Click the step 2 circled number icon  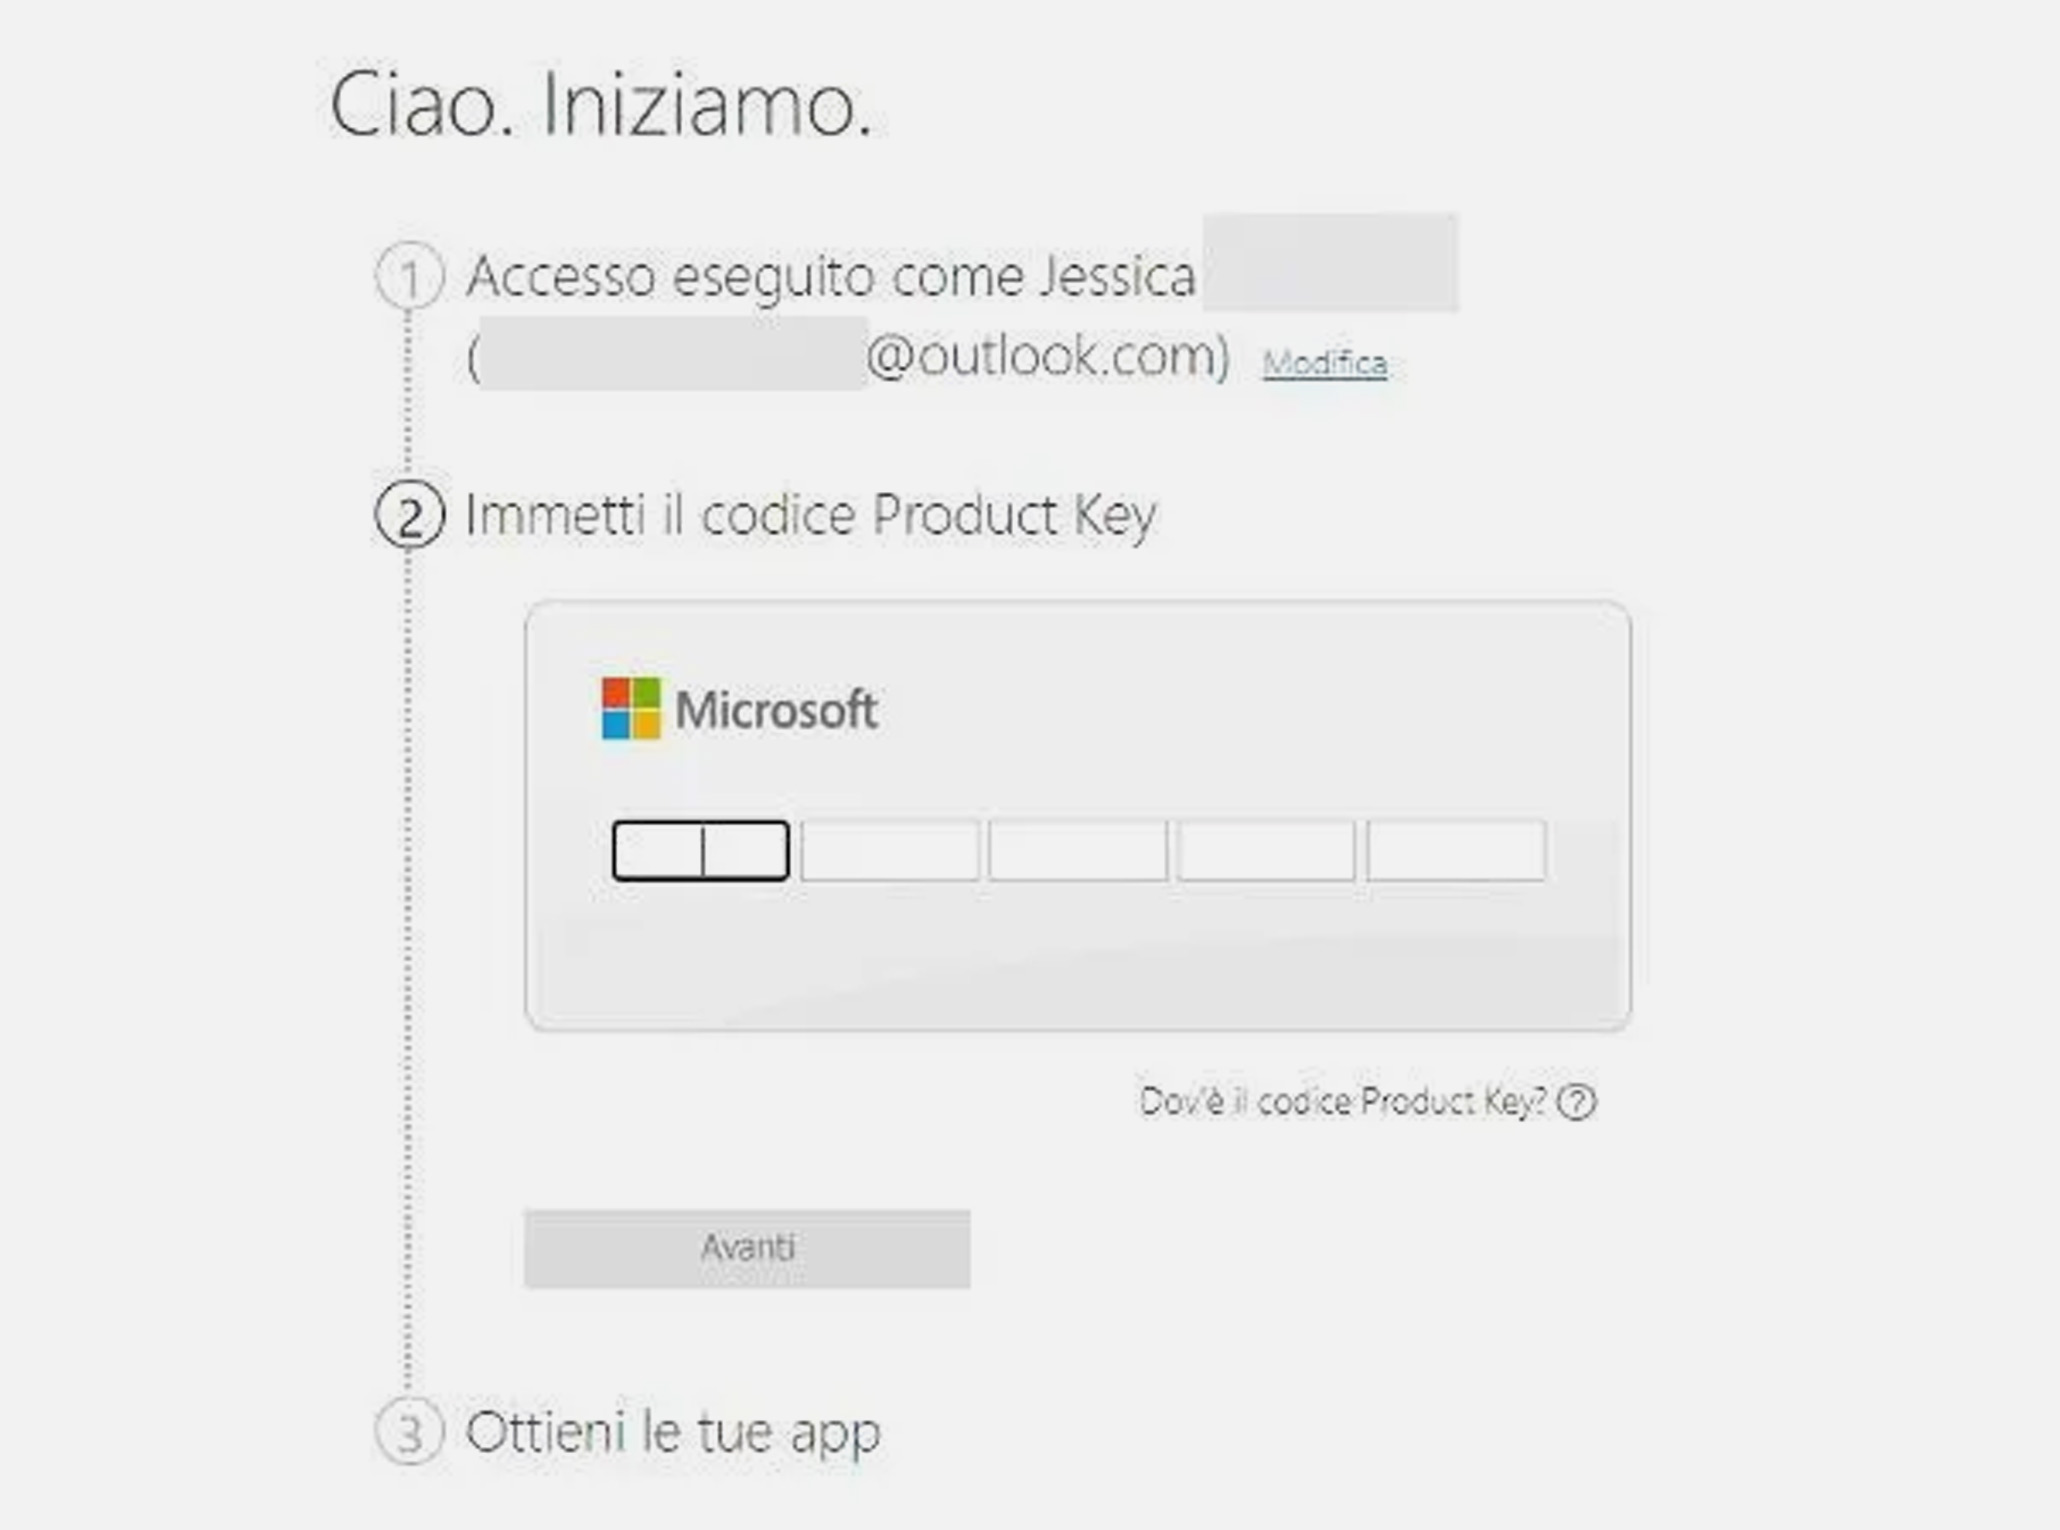[409, 515]
